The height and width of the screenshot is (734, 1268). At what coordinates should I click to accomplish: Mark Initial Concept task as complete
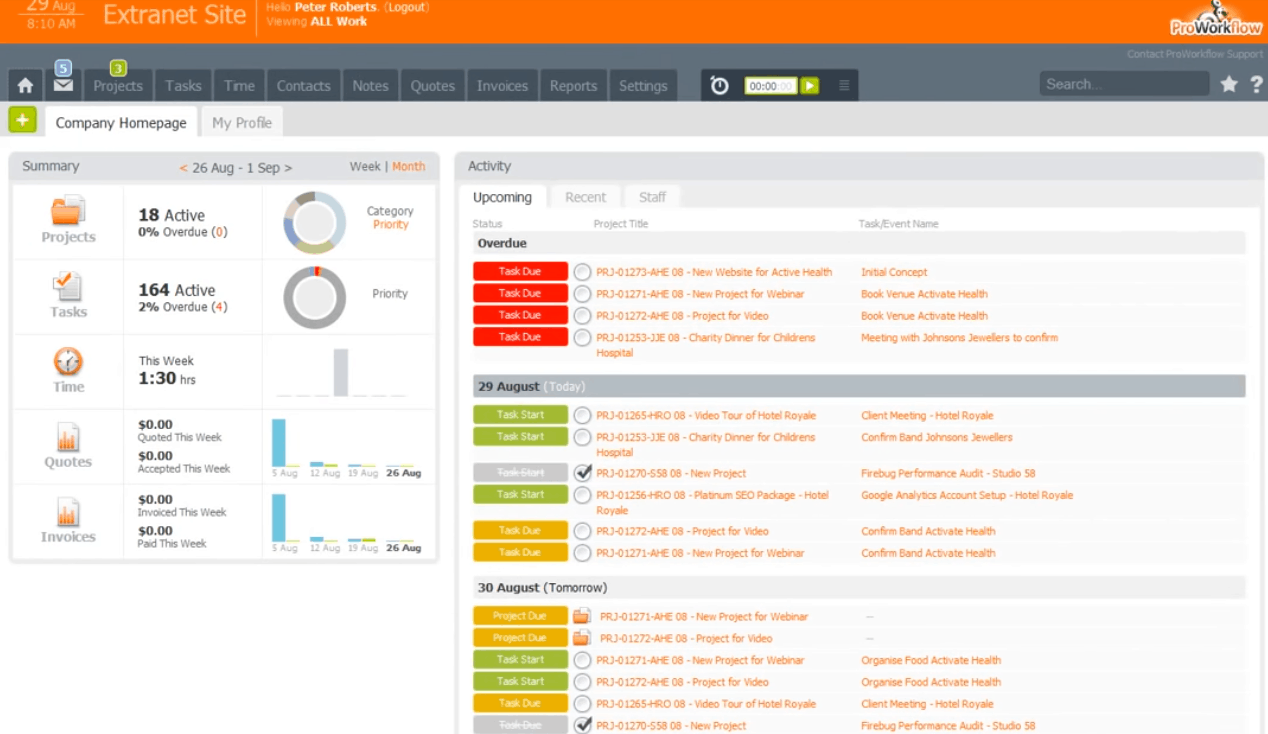[582, 272]
